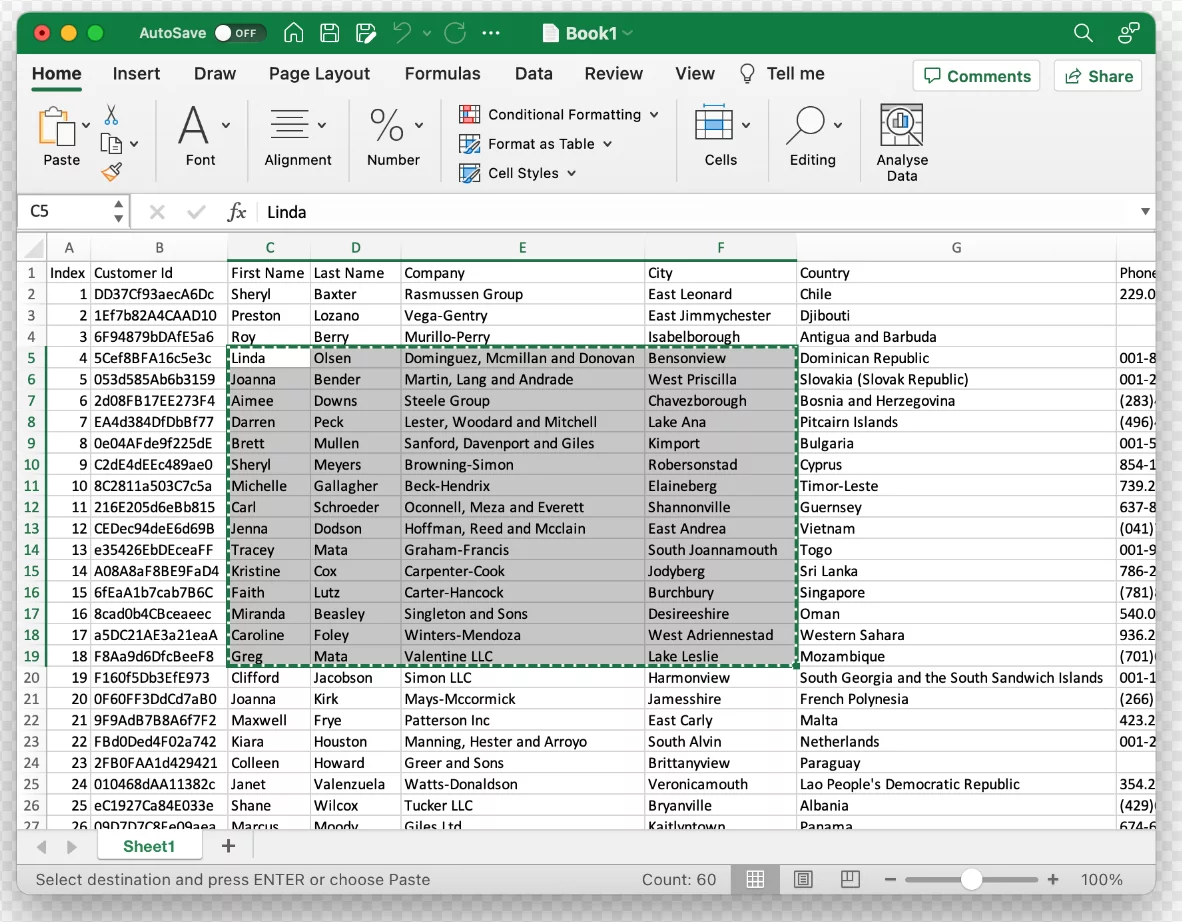Open the View tab
1182x922 pixels.
[x=695, y=74]
